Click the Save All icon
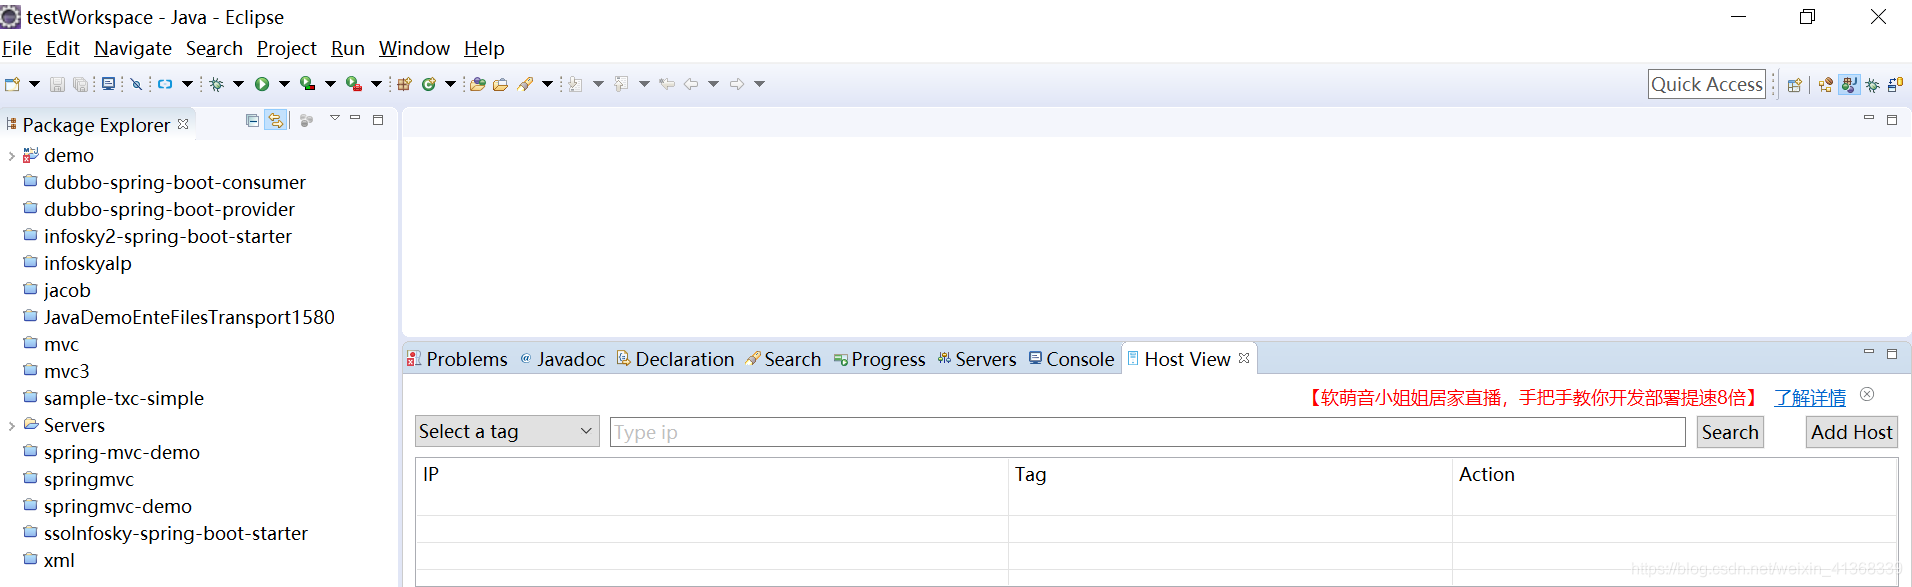 pyautogui.click(x=80, y=84)
